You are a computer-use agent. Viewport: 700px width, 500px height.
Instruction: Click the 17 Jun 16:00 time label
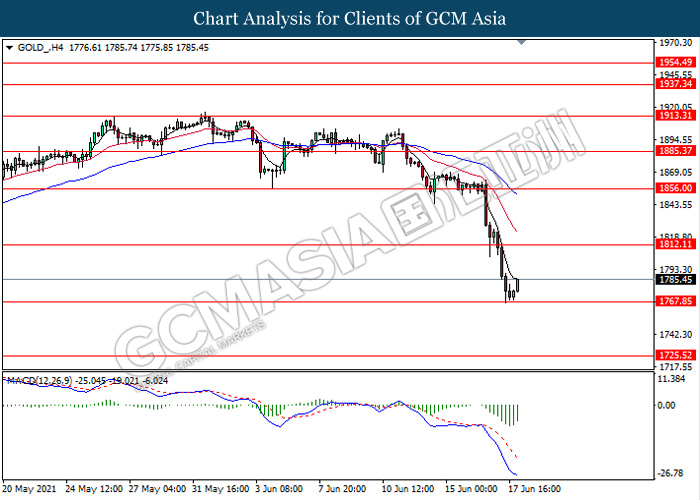[x=534, y=489]
